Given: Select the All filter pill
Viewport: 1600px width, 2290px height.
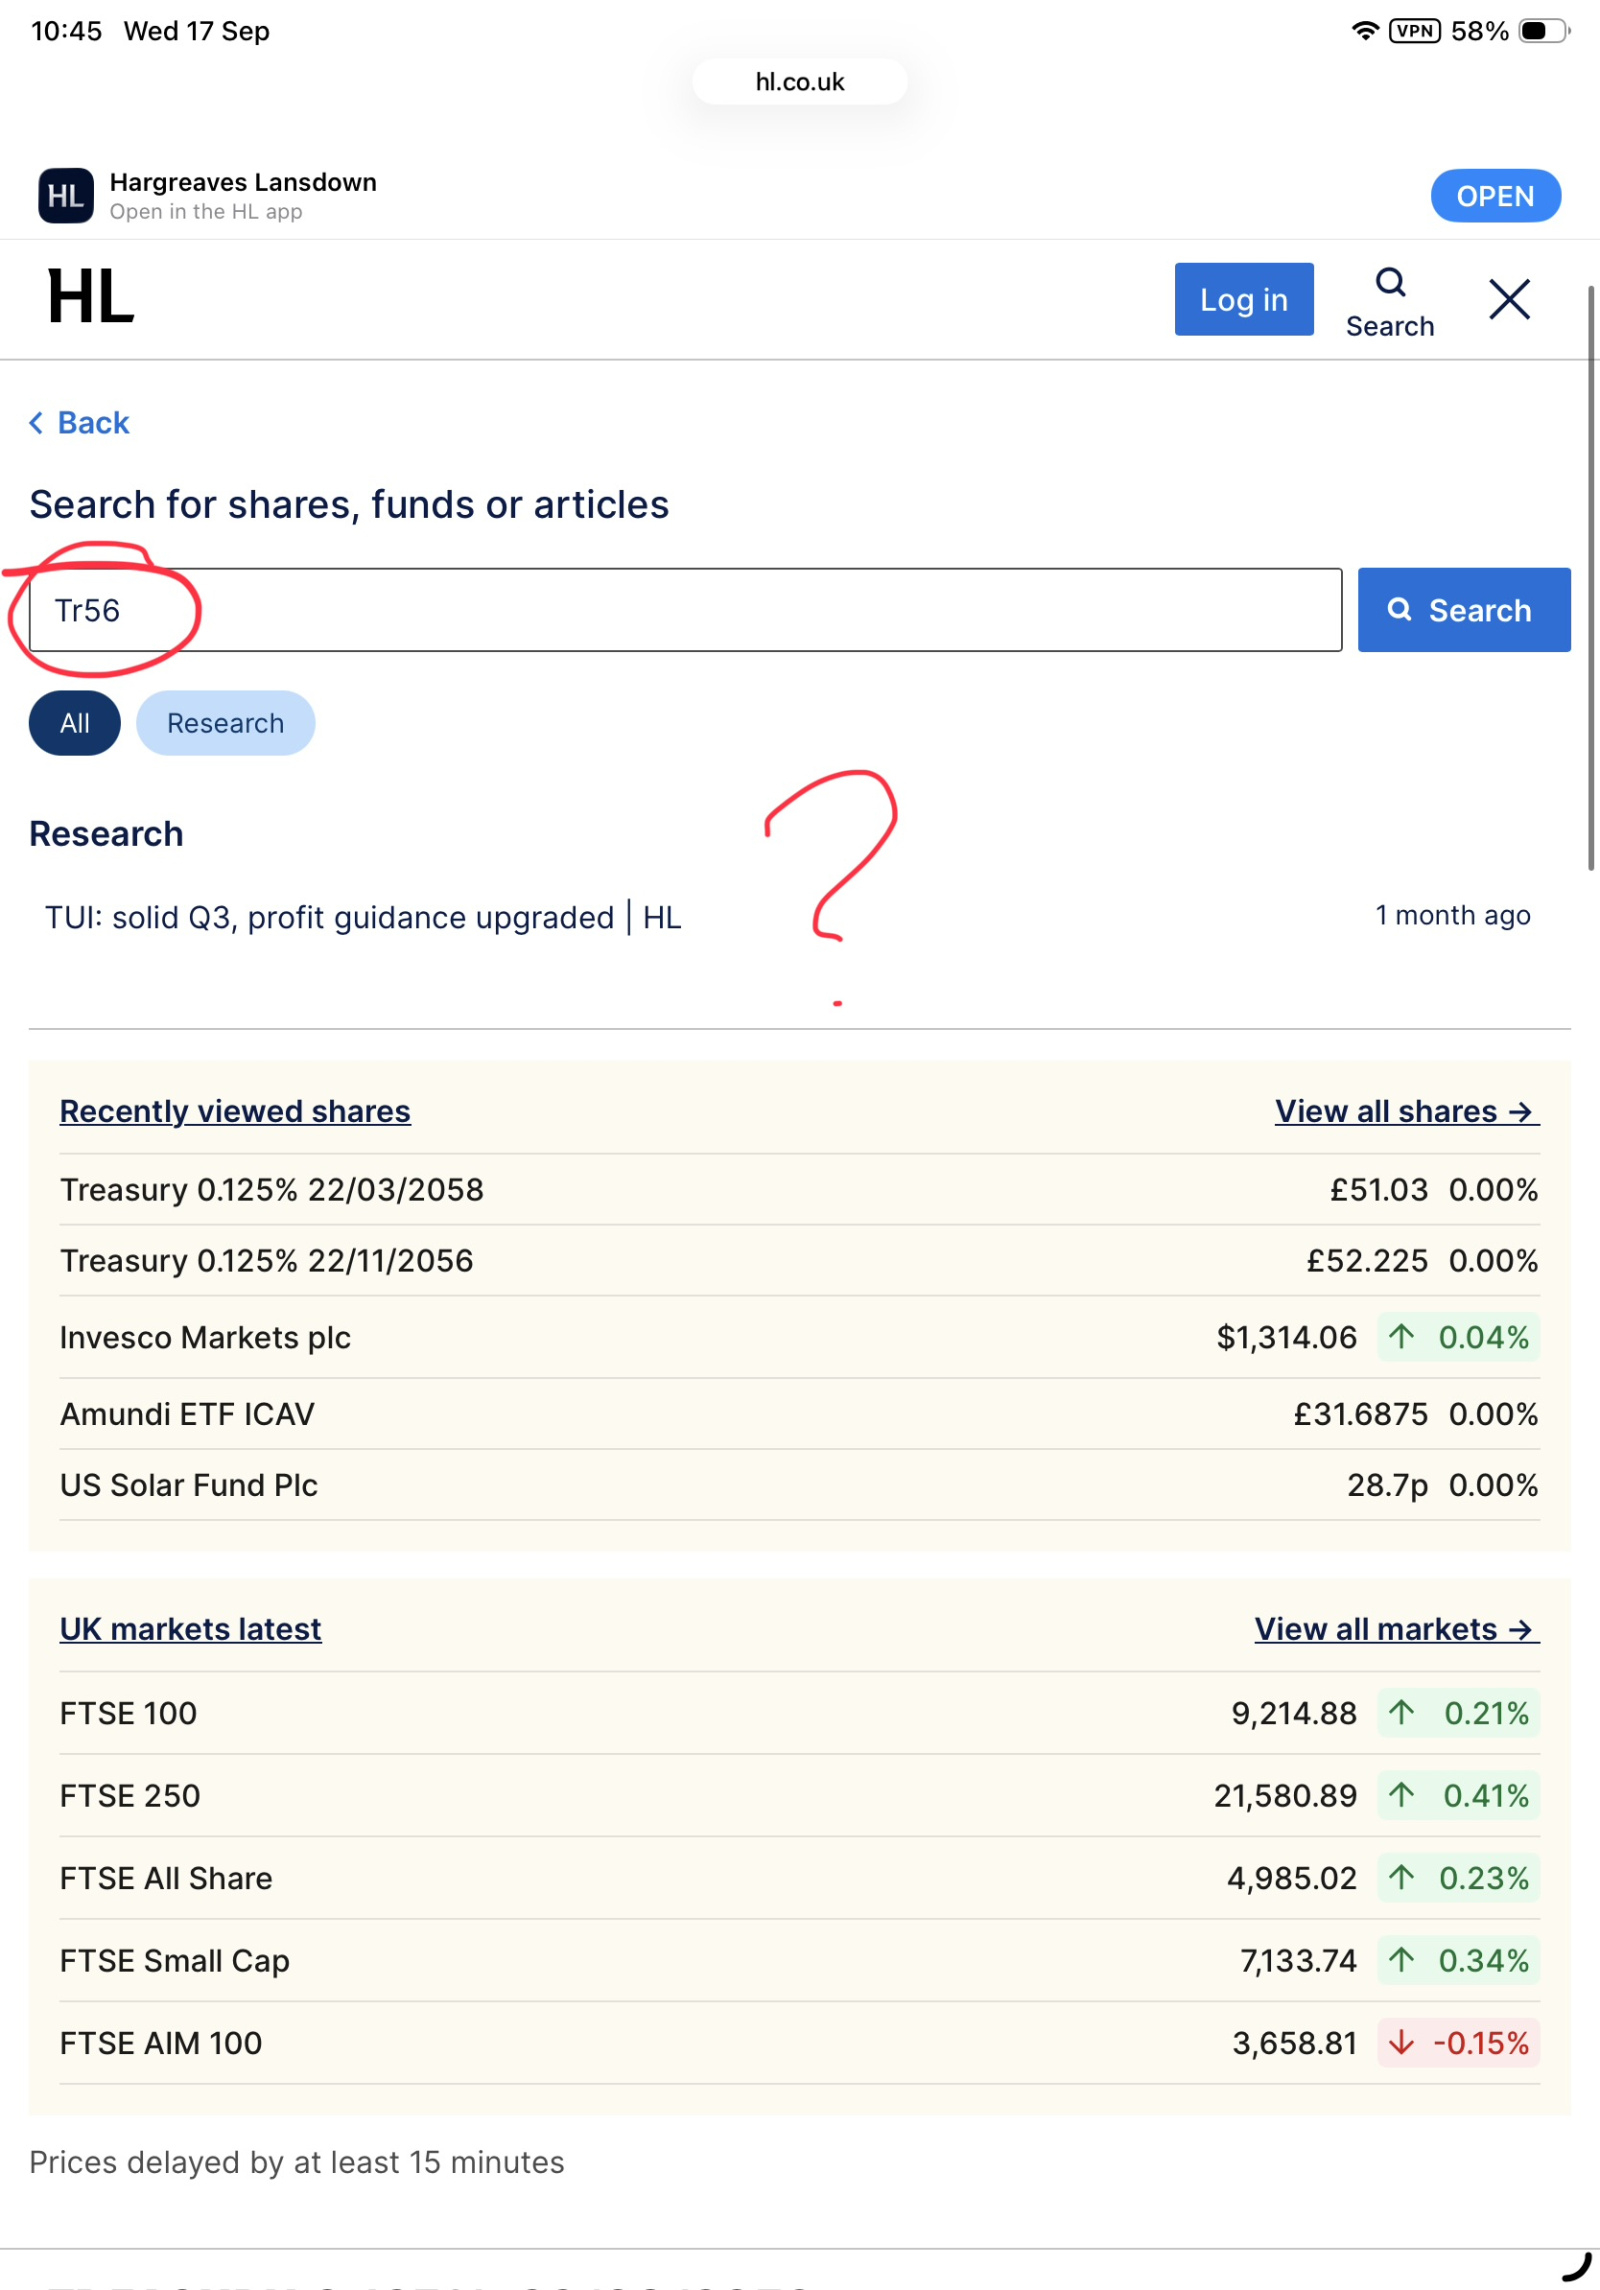Looking at the screenshot, I should [75, 723].
